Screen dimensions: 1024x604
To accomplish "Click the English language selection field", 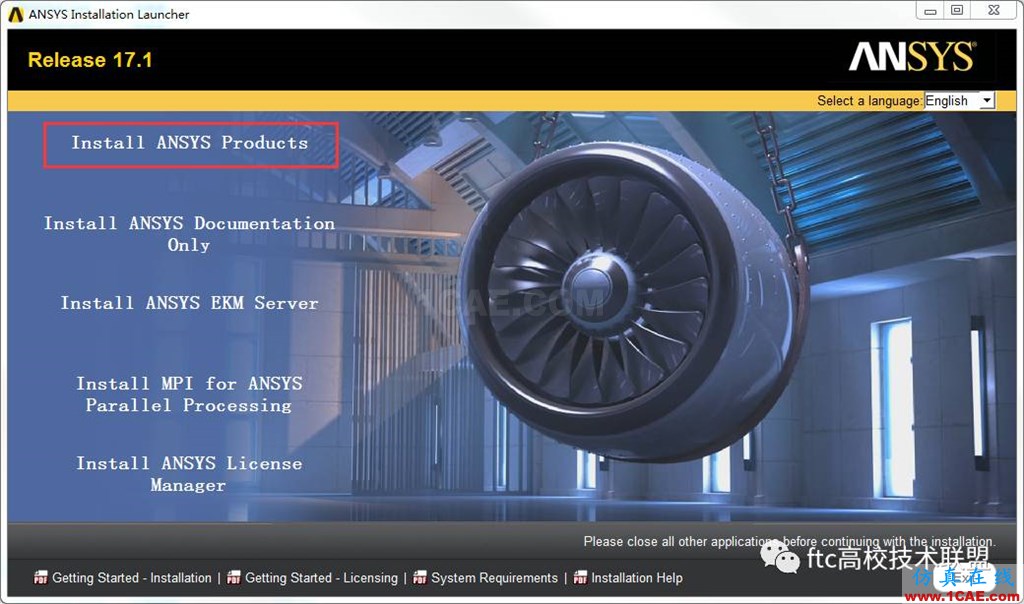I will [x=959, y=101].
